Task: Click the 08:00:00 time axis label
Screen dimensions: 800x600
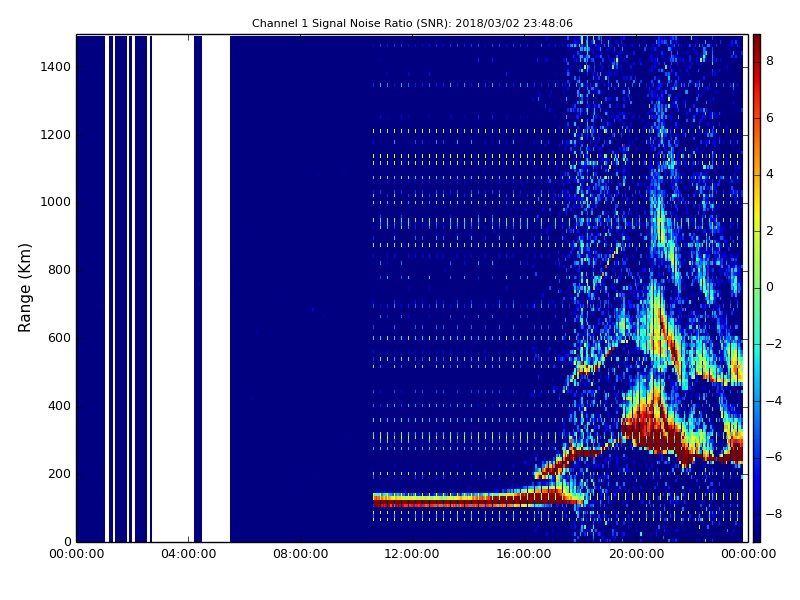Action: point(301,554)
